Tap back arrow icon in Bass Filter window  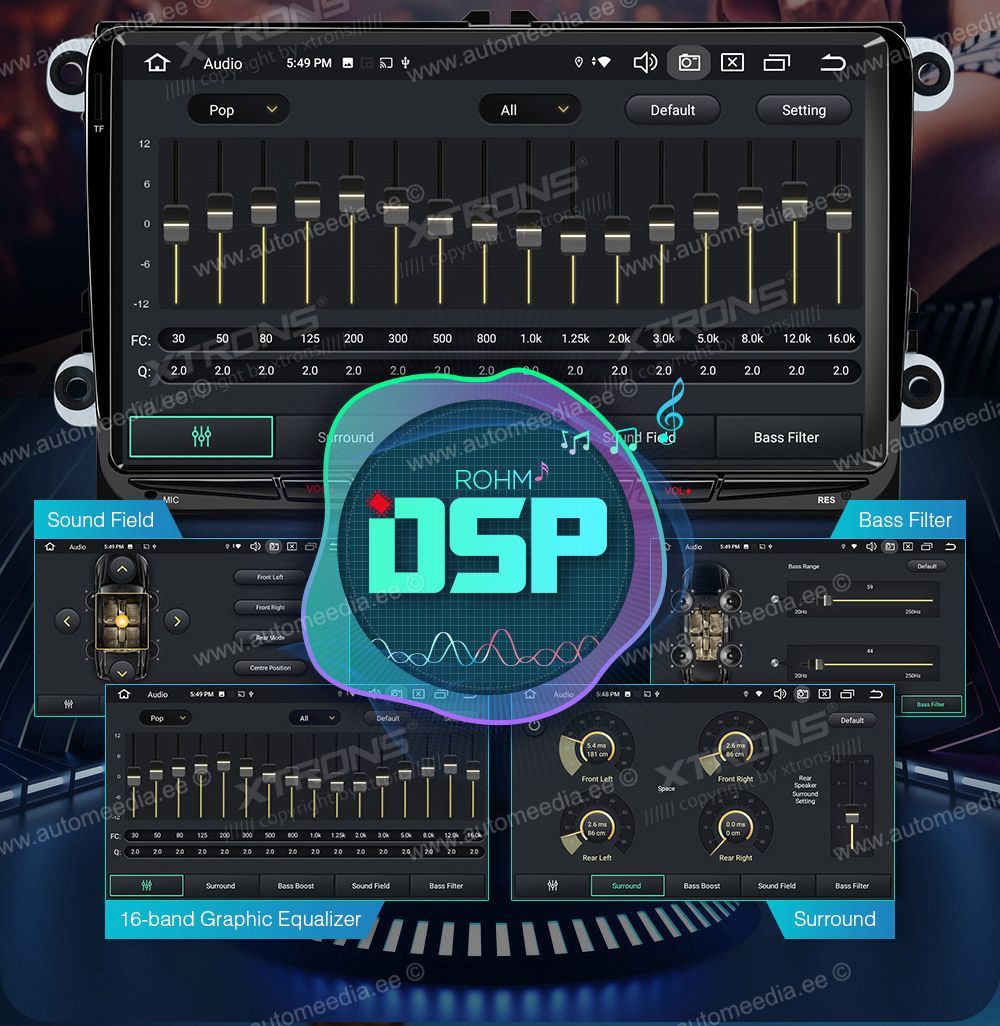(x=951, y=546)
